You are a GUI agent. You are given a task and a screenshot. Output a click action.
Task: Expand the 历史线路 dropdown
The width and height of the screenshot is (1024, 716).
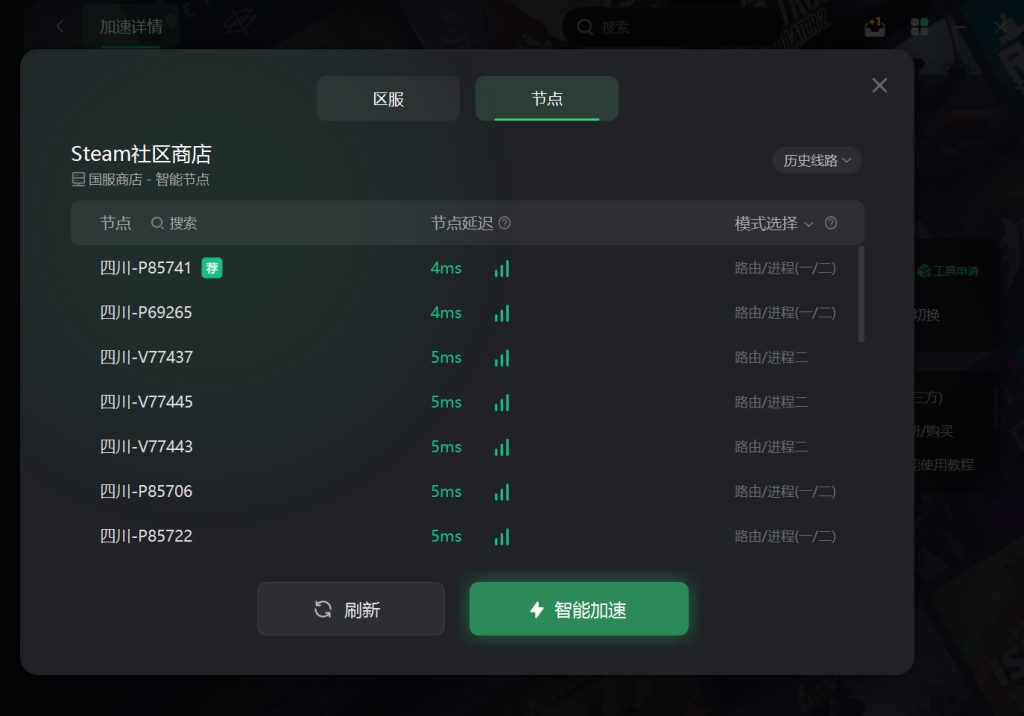click(817, 161)
